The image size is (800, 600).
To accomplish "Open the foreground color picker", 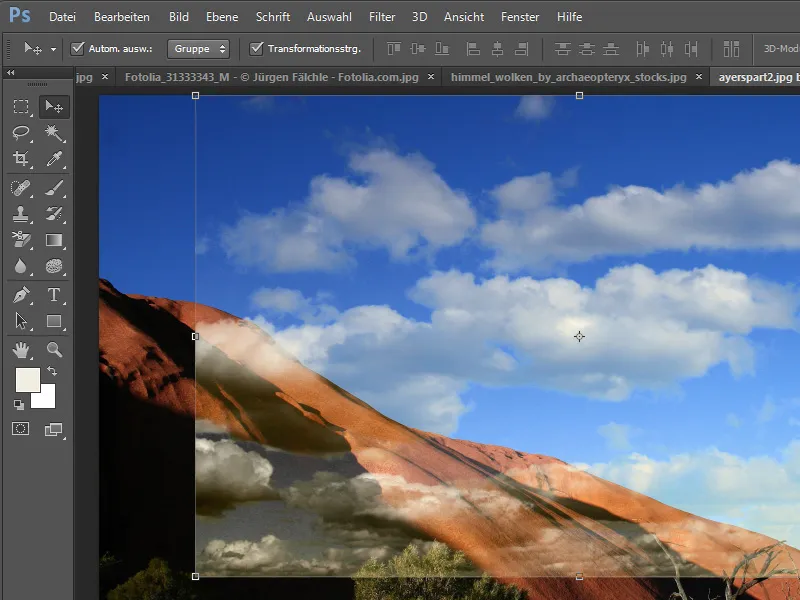I will pos(28,380).
